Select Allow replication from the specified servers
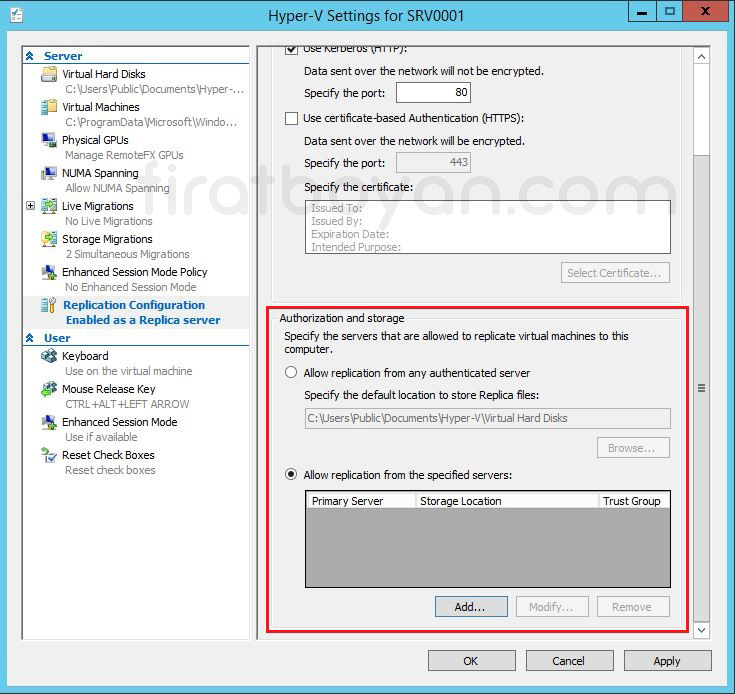The height and width of the screenshot is (694, 735). [291, 474]
